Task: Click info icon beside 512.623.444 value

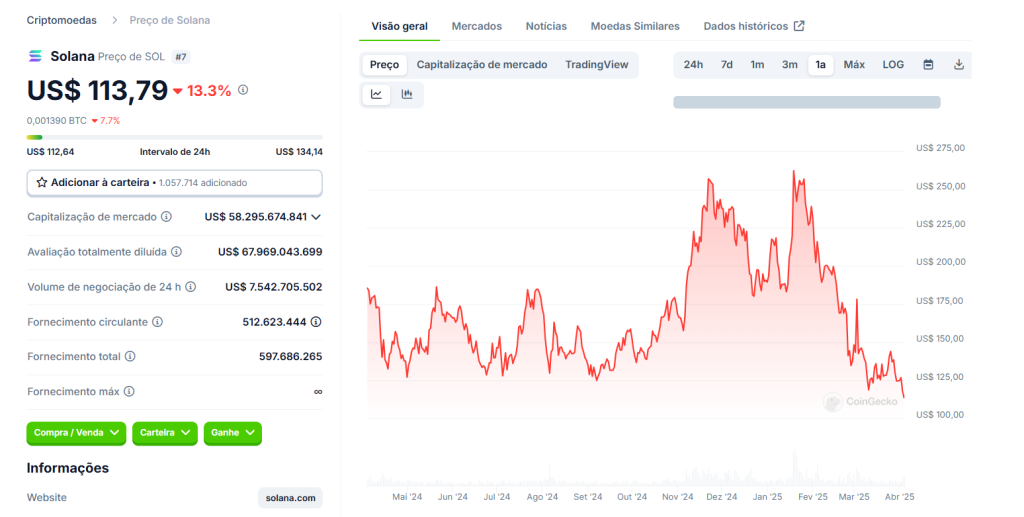Action: point(316,322)
